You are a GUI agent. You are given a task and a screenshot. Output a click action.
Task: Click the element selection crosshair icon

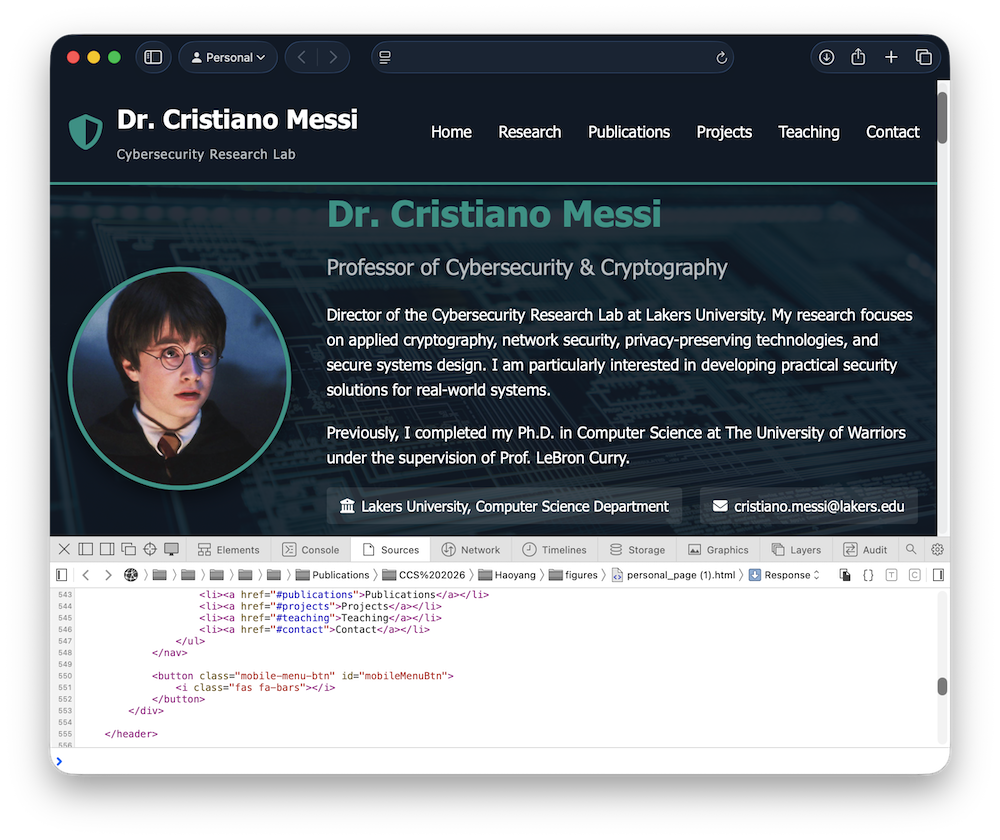150,549
